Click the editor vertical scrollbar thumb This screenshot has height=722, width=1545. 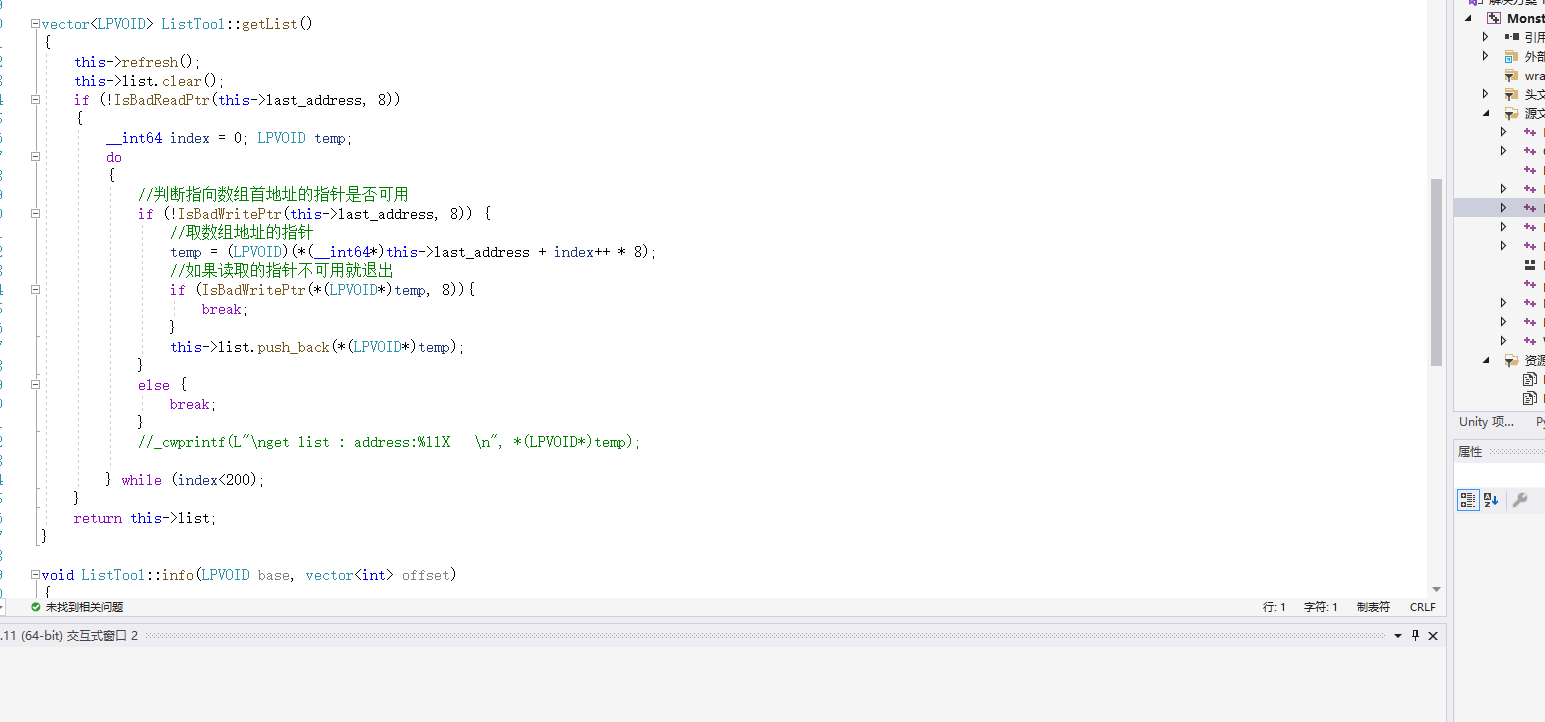(x=1436, y=272)
